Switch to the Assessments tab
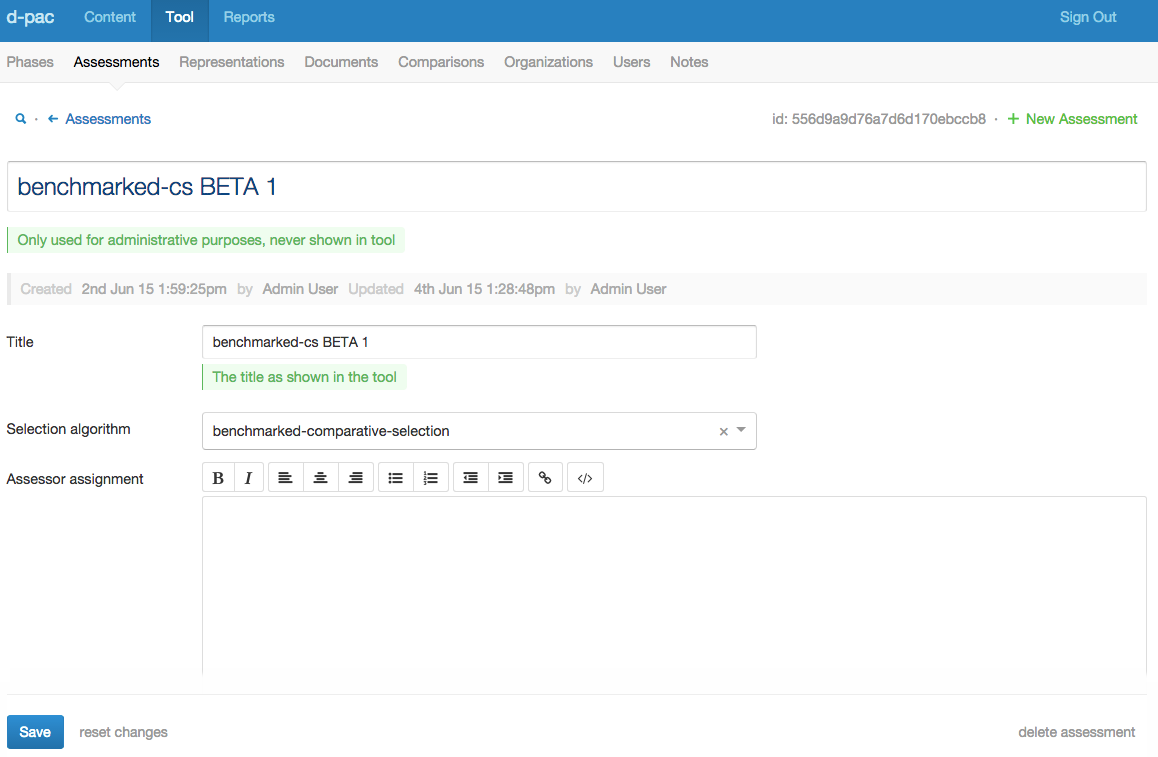 coord(116,62)
